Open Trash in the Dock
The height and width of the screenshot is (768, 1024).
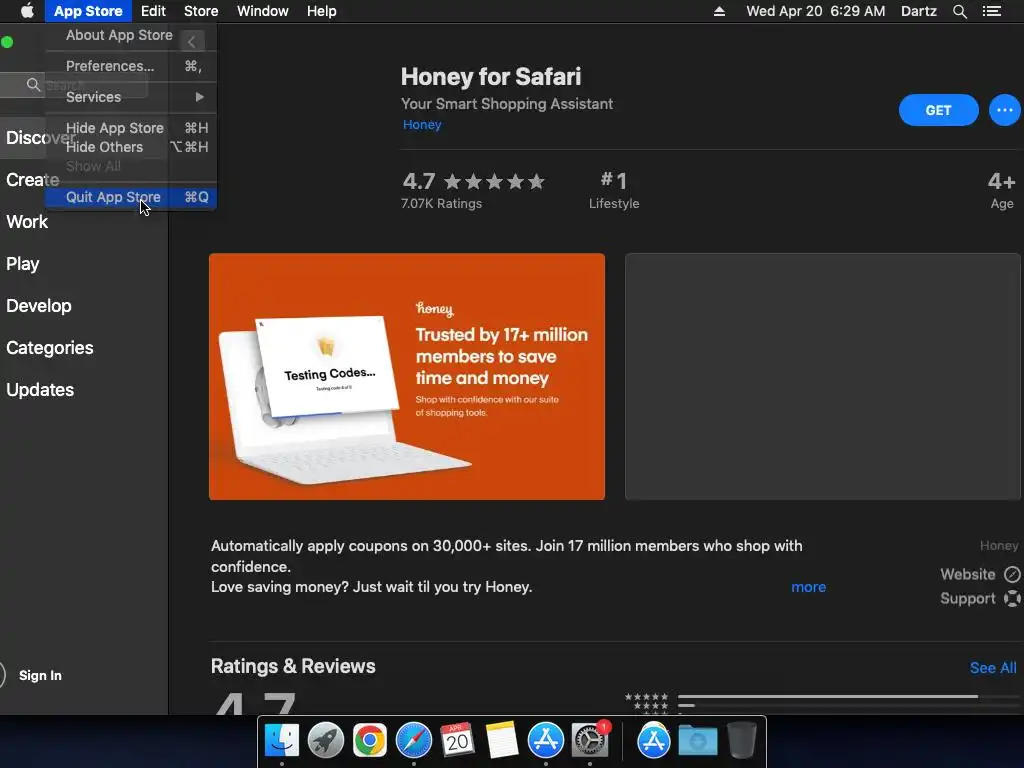coord(741,741)
